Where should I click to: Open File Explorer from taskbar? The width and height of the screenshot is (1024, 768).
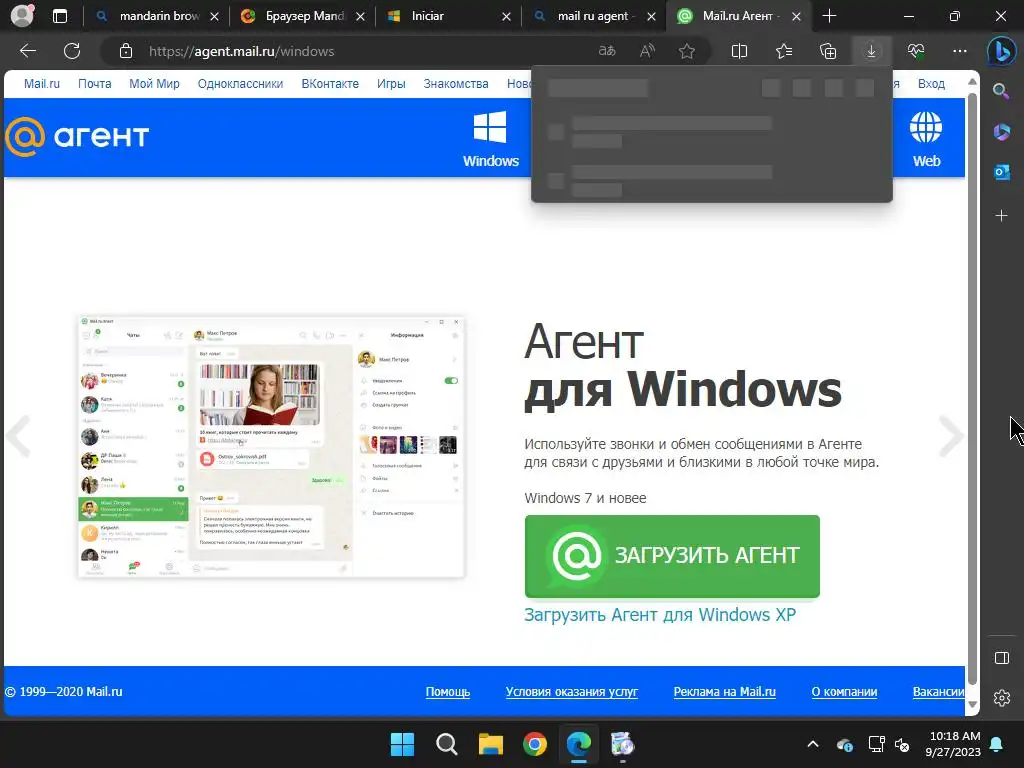pos(490,744)
